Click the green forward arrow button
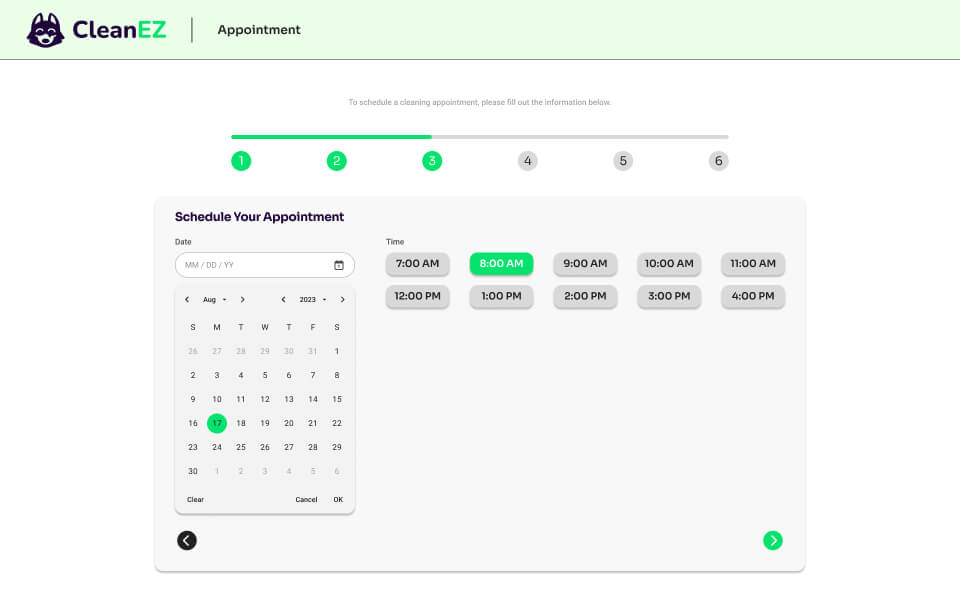The image size is (960, 609). [x=772, y=540]
